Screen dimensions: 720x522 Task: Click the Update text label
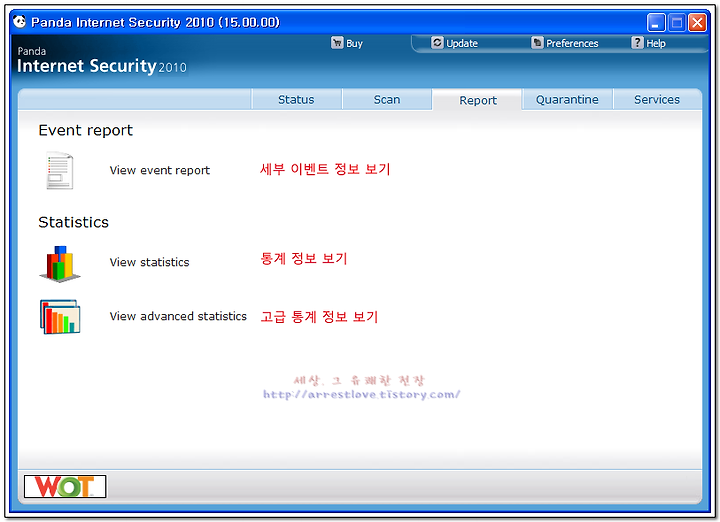[x=462, y=44]
